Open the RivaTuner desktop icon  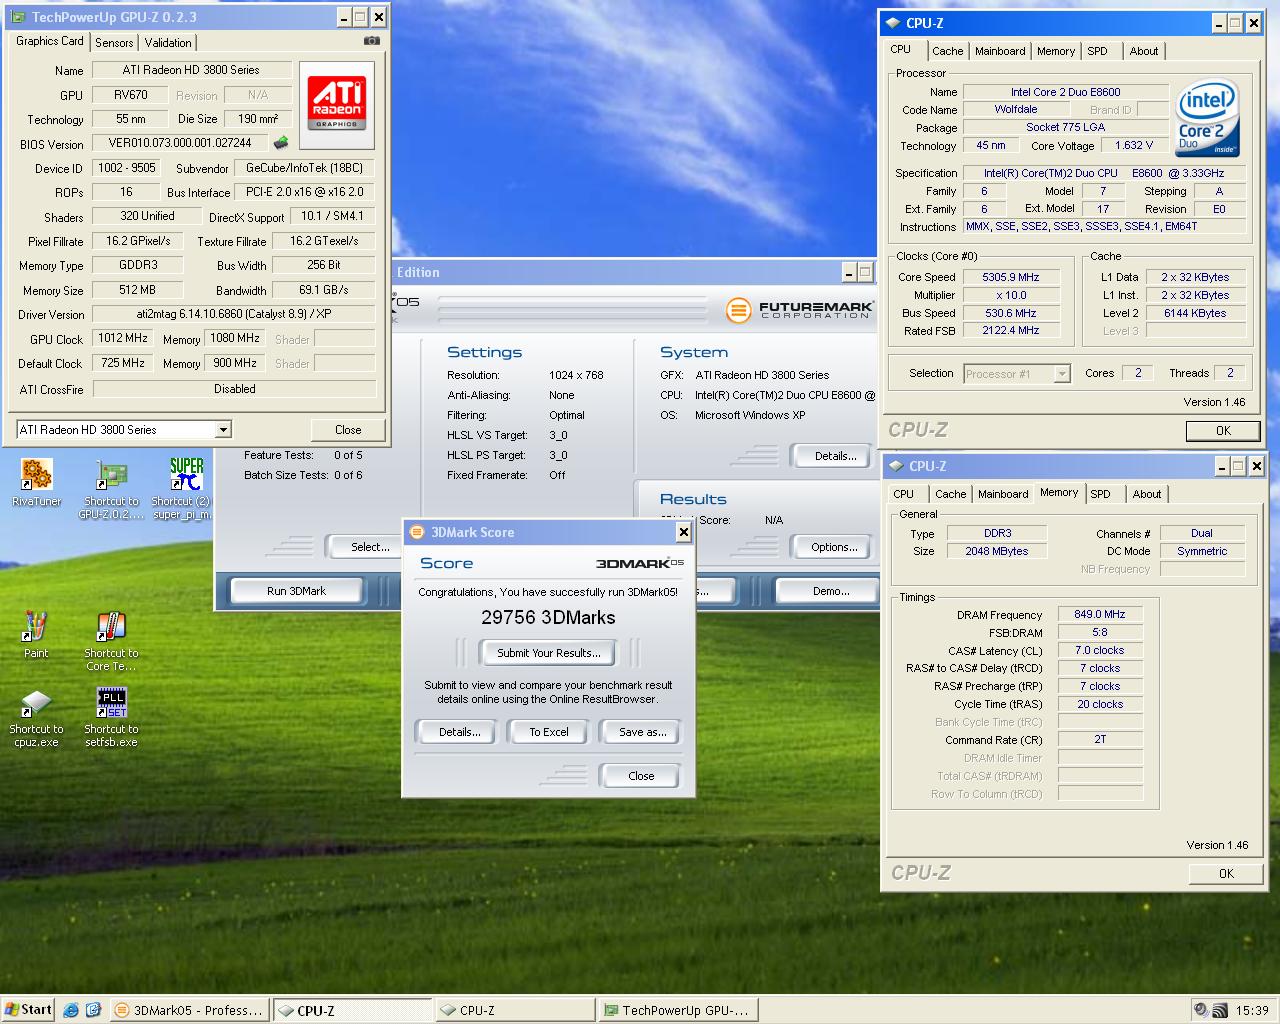click(x=36, y=482)
